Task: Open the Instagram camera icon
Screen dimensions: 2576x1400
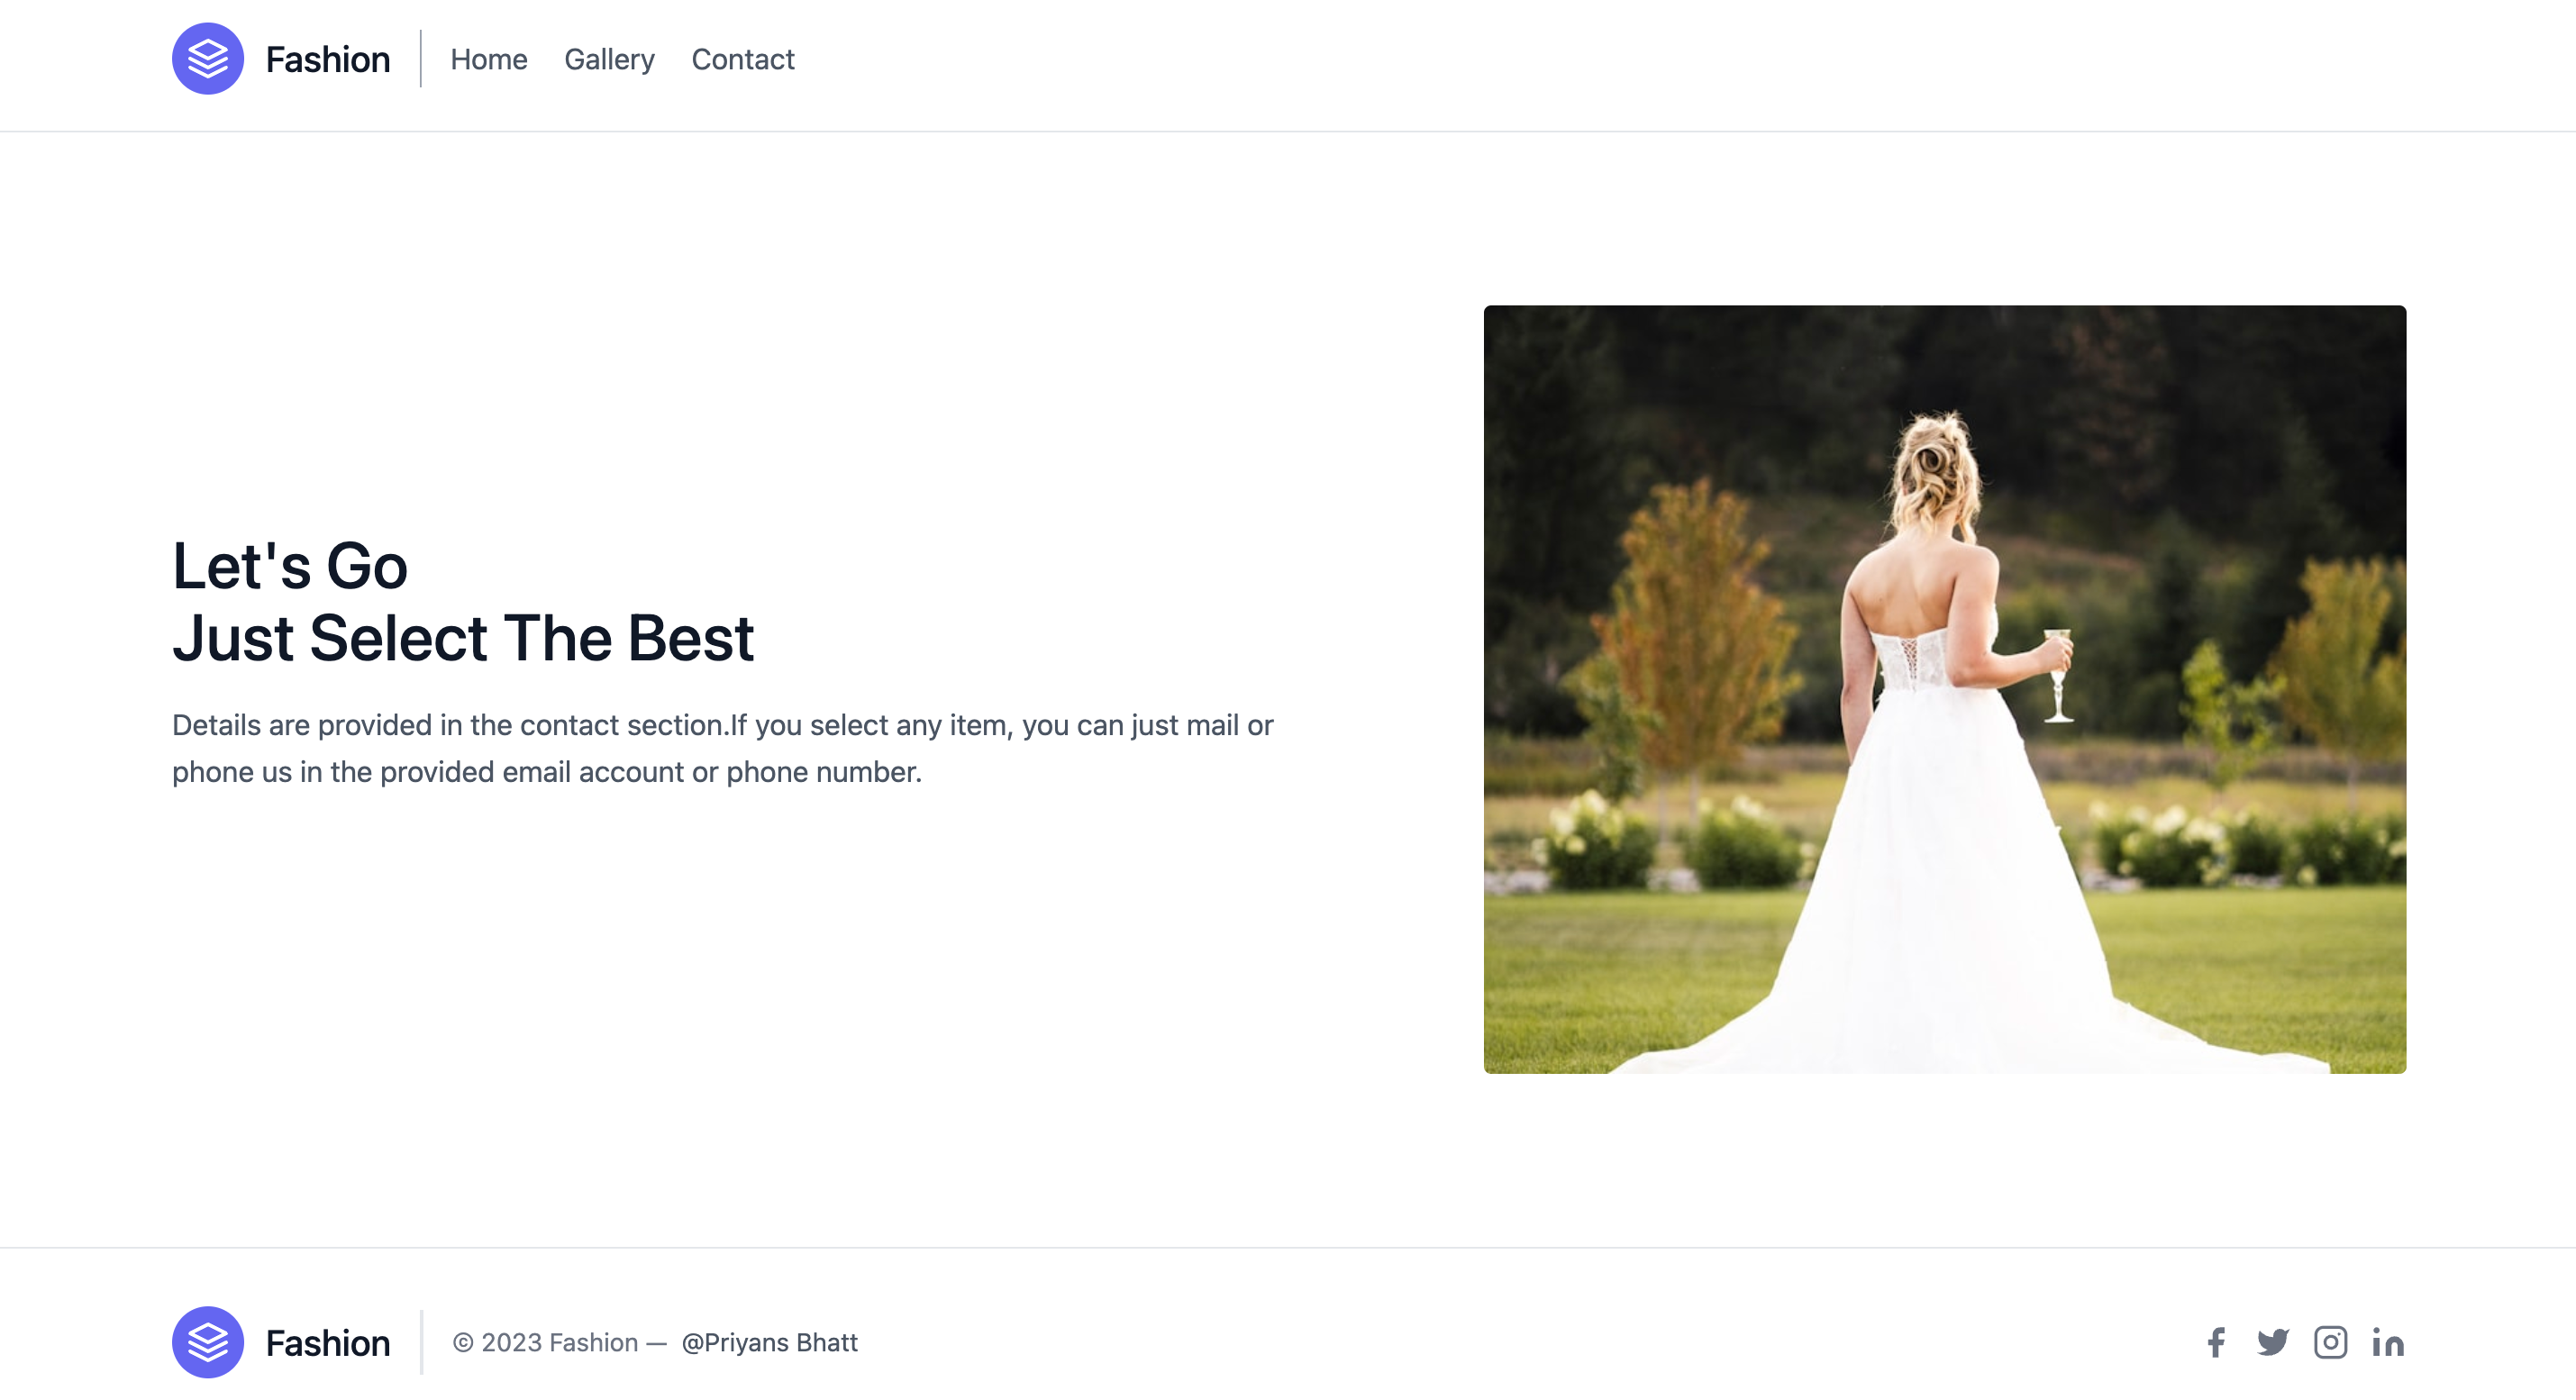Action: [2330, 1342]
